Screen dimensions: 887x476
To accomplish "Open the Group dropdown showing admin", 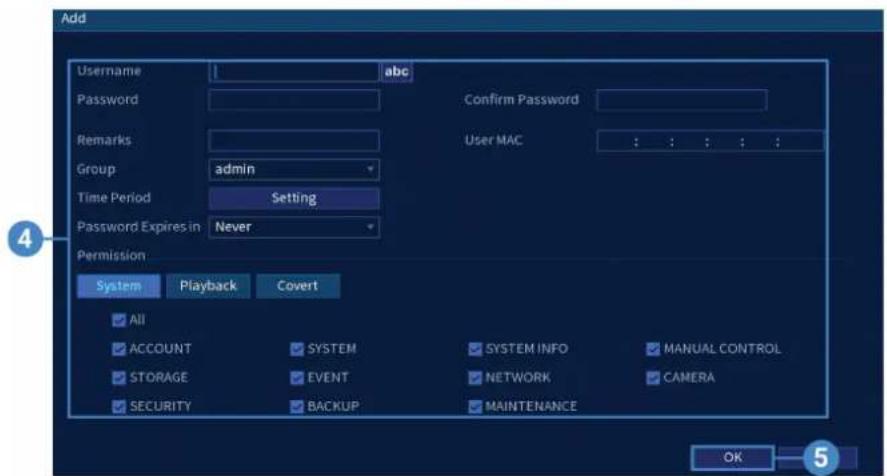I will click(x=294, y=169).
